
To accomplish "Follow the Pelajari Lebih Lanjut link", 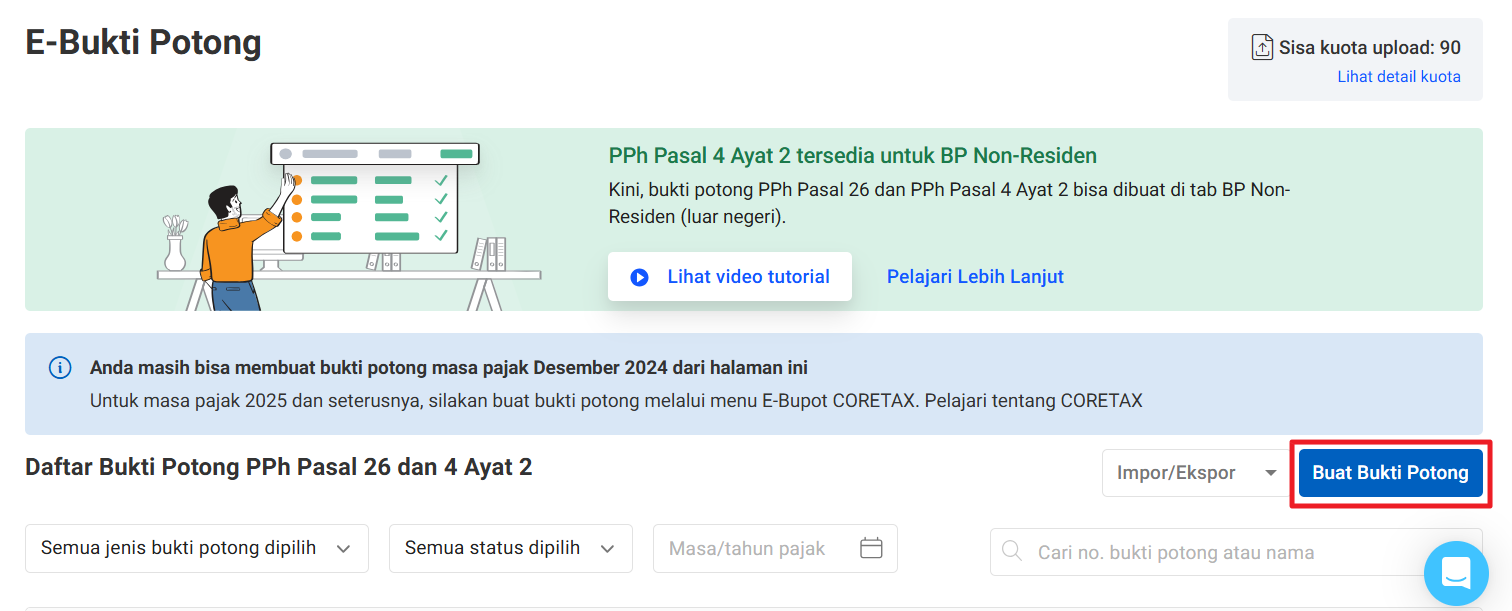I will (975, 277).
